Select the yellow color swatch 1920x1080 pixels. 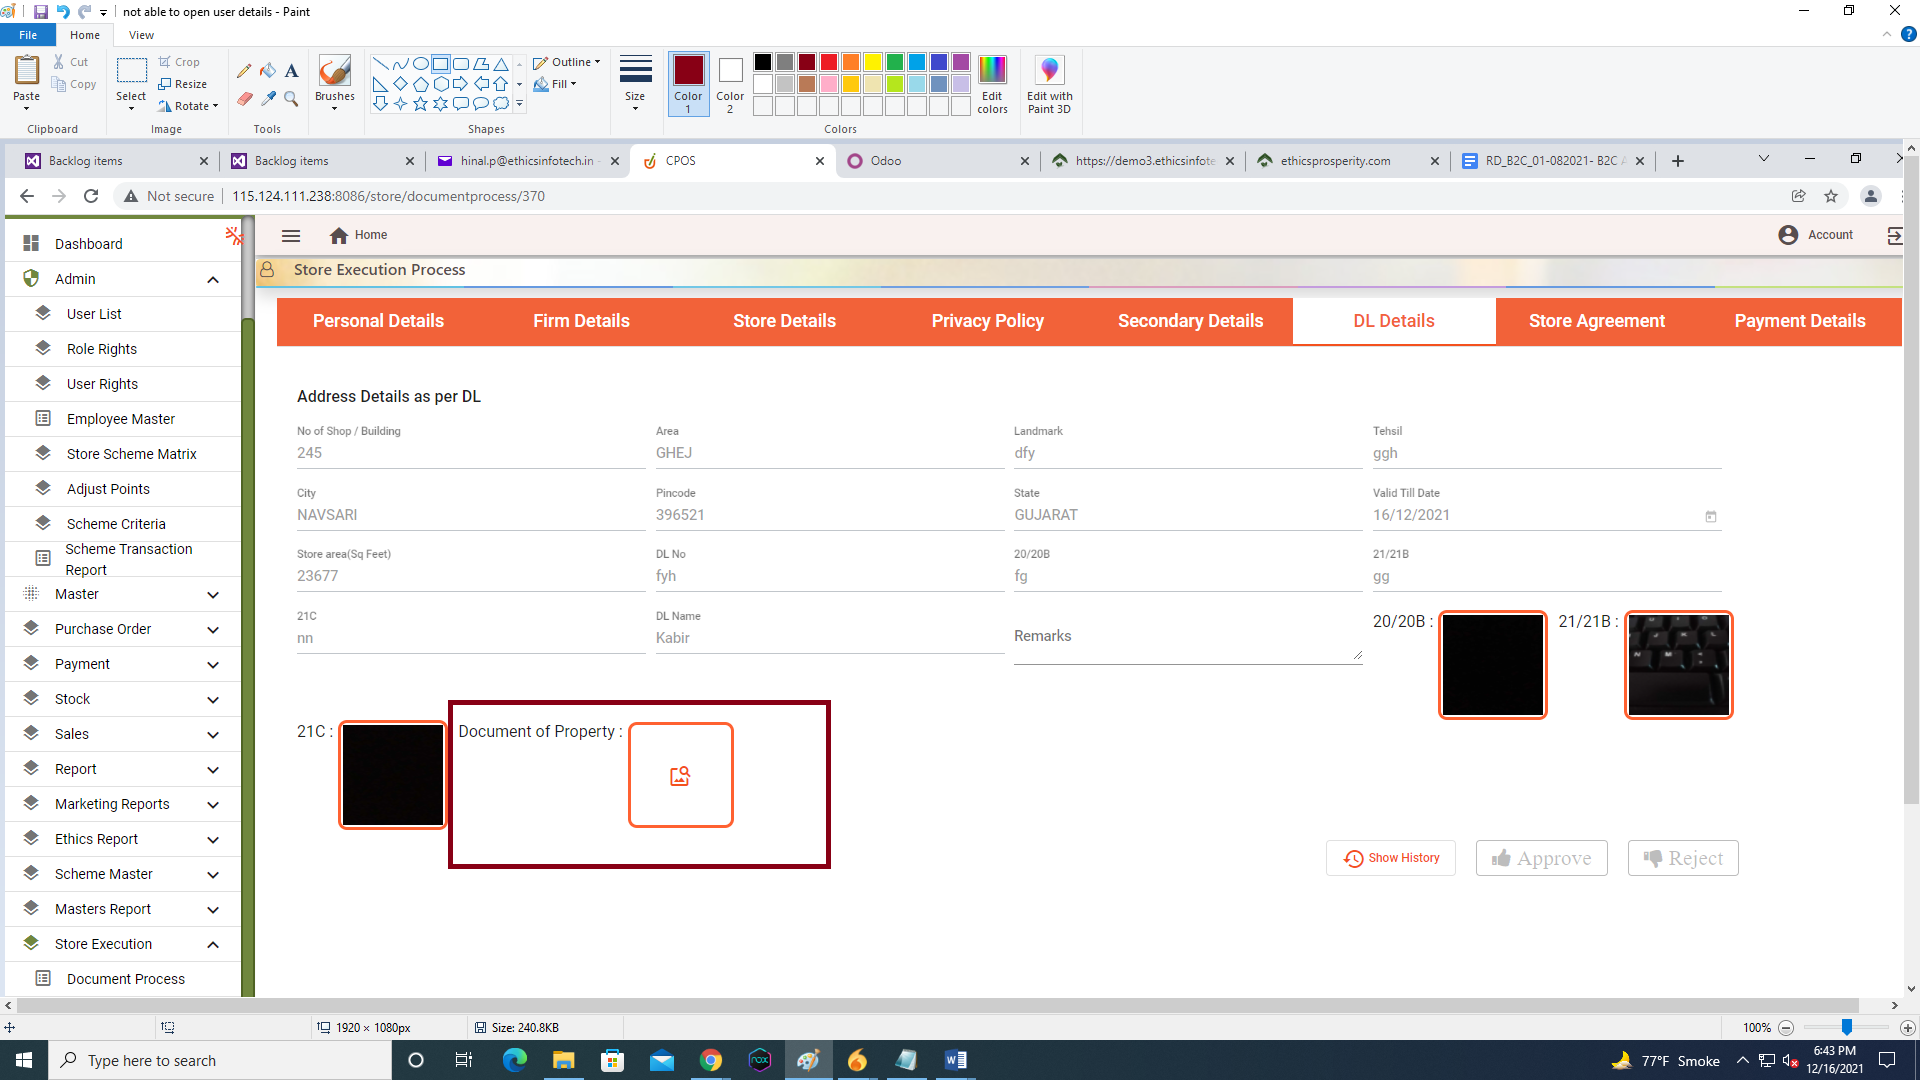point(873,62)
